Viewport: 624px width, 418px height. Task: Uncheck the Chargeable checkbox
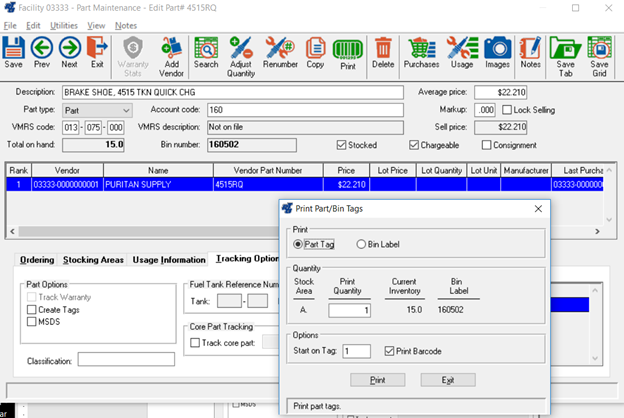pyautogui.click(x=414, y=145)
